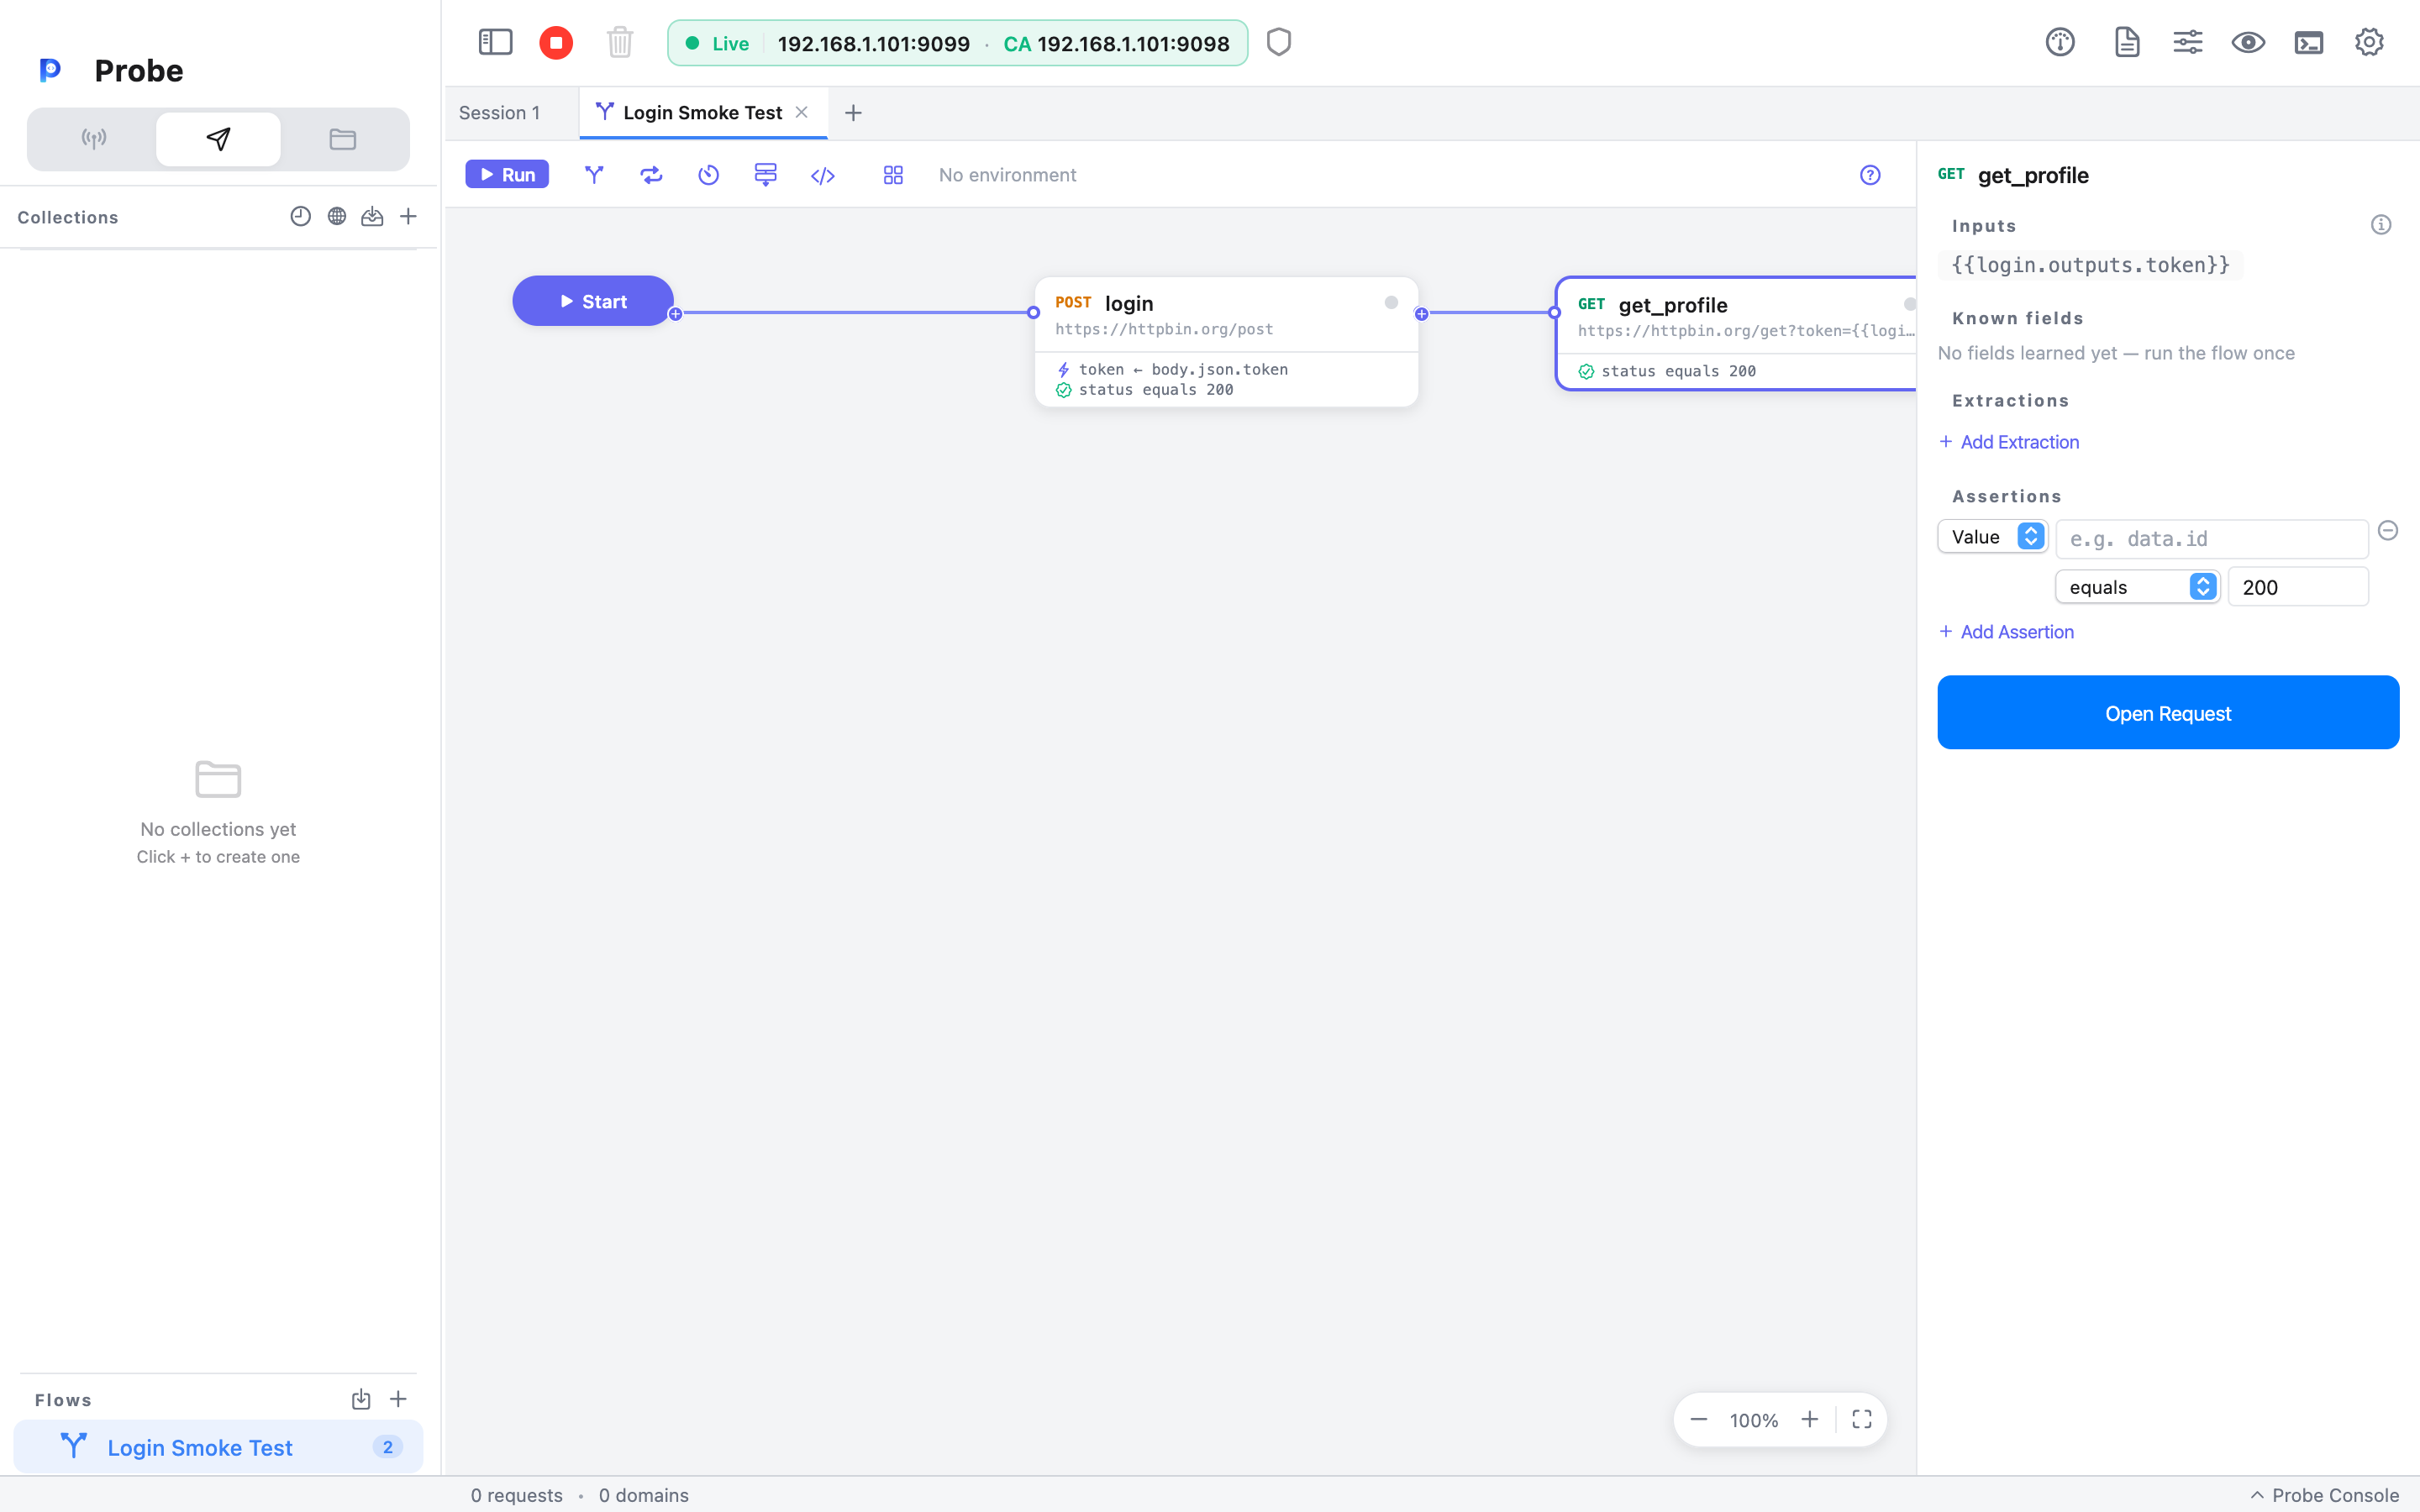The width and height of the screenshot is (2420, 1512).
Task: Open history clock icon in Collections
Action: pos(300,216)
